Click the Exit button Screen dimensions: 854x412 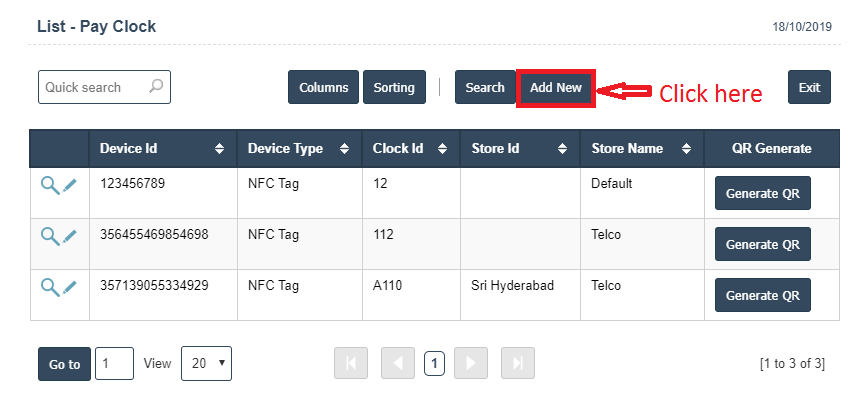click(x=809, y=88)
